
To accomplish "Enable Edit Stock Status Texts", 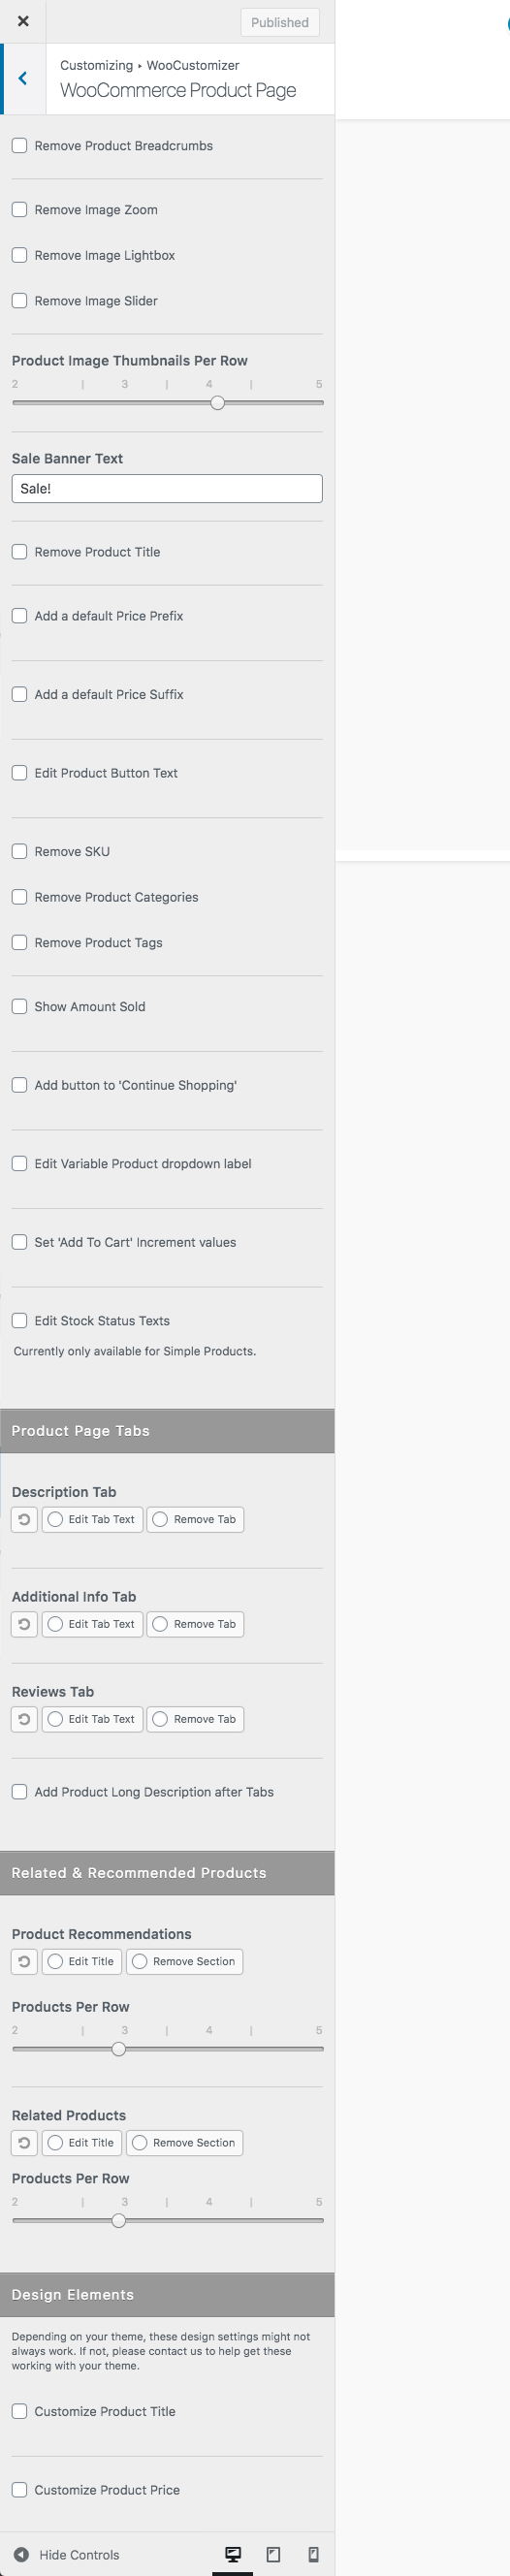I will coord(19,1321).
